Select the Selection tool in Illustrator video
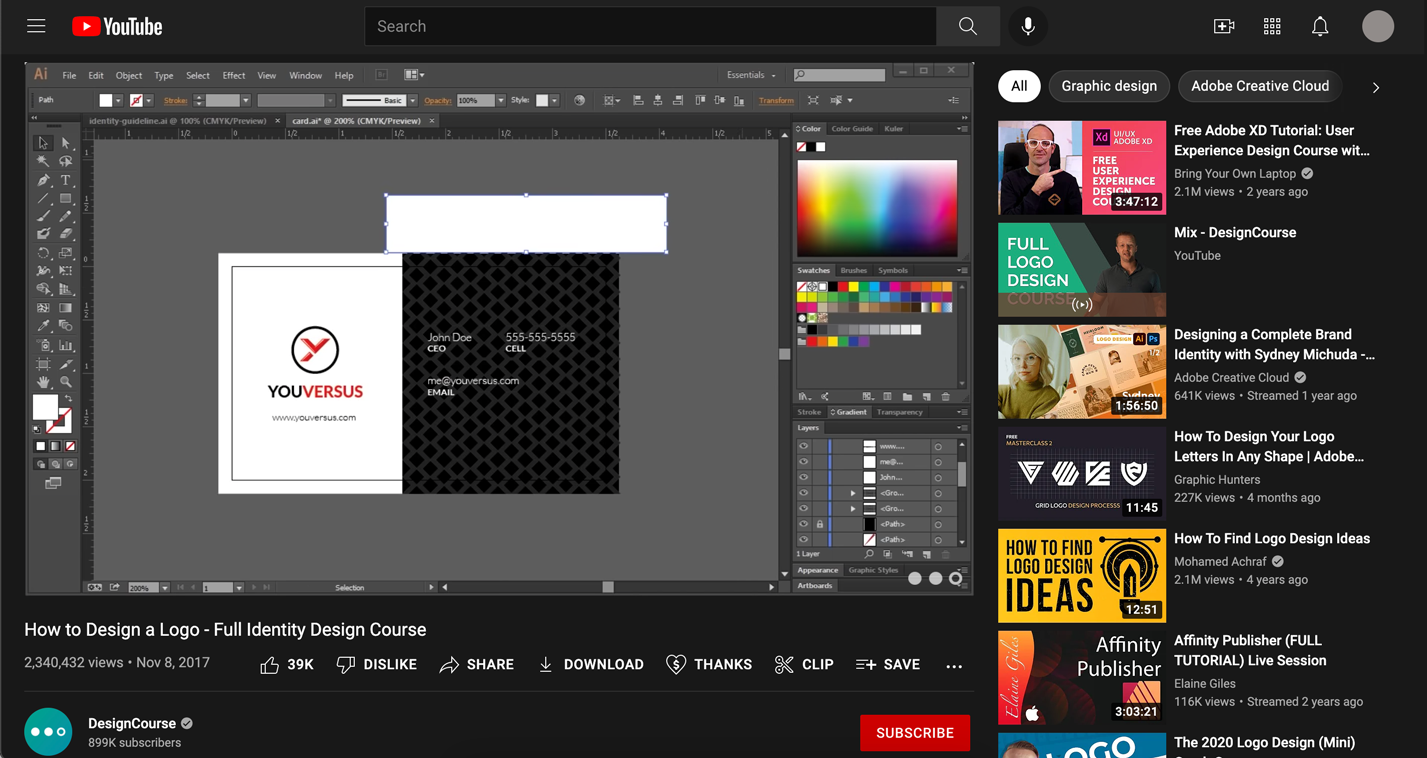1427x758 pixels. [43, 143]
